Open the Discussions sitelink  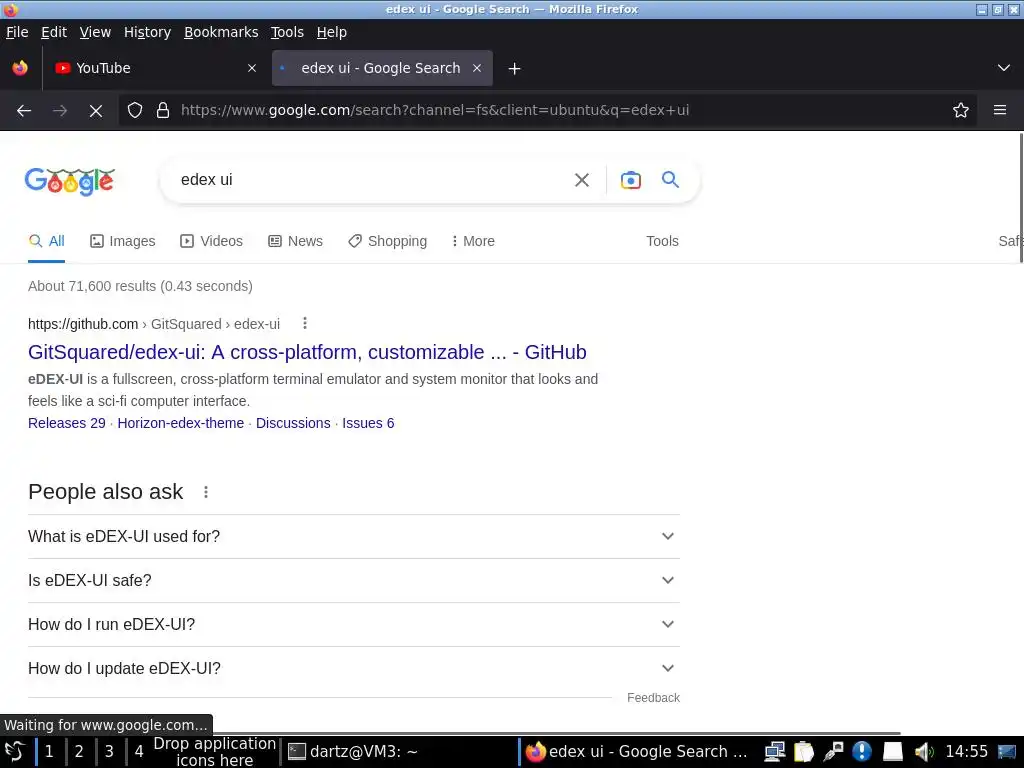point(293,423)
